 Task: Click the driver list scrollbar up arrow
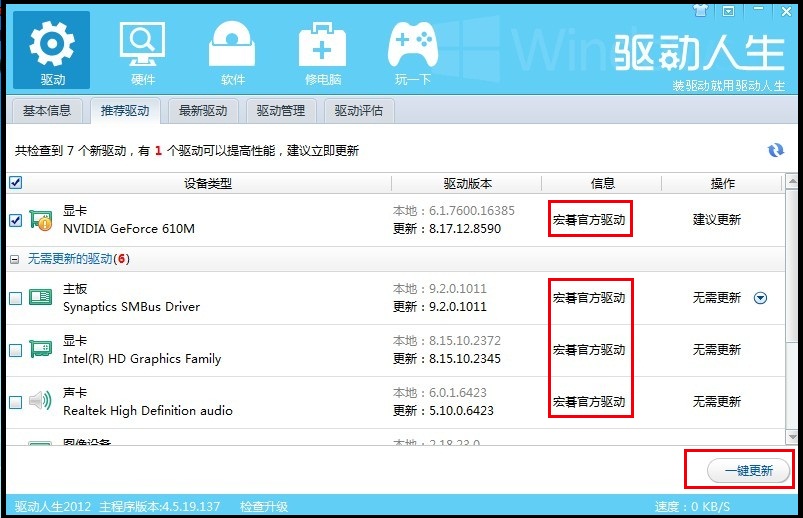click(x=792, y=181)
